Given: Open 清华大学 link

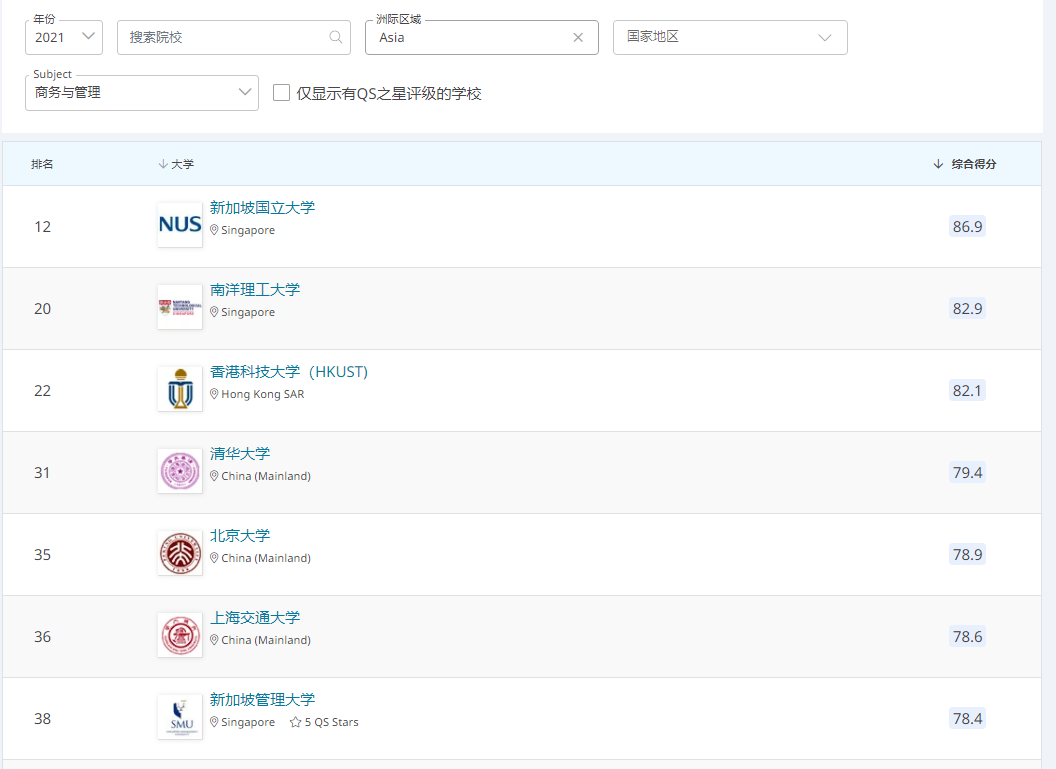Looking at the screenshot, I should (240, 454).
